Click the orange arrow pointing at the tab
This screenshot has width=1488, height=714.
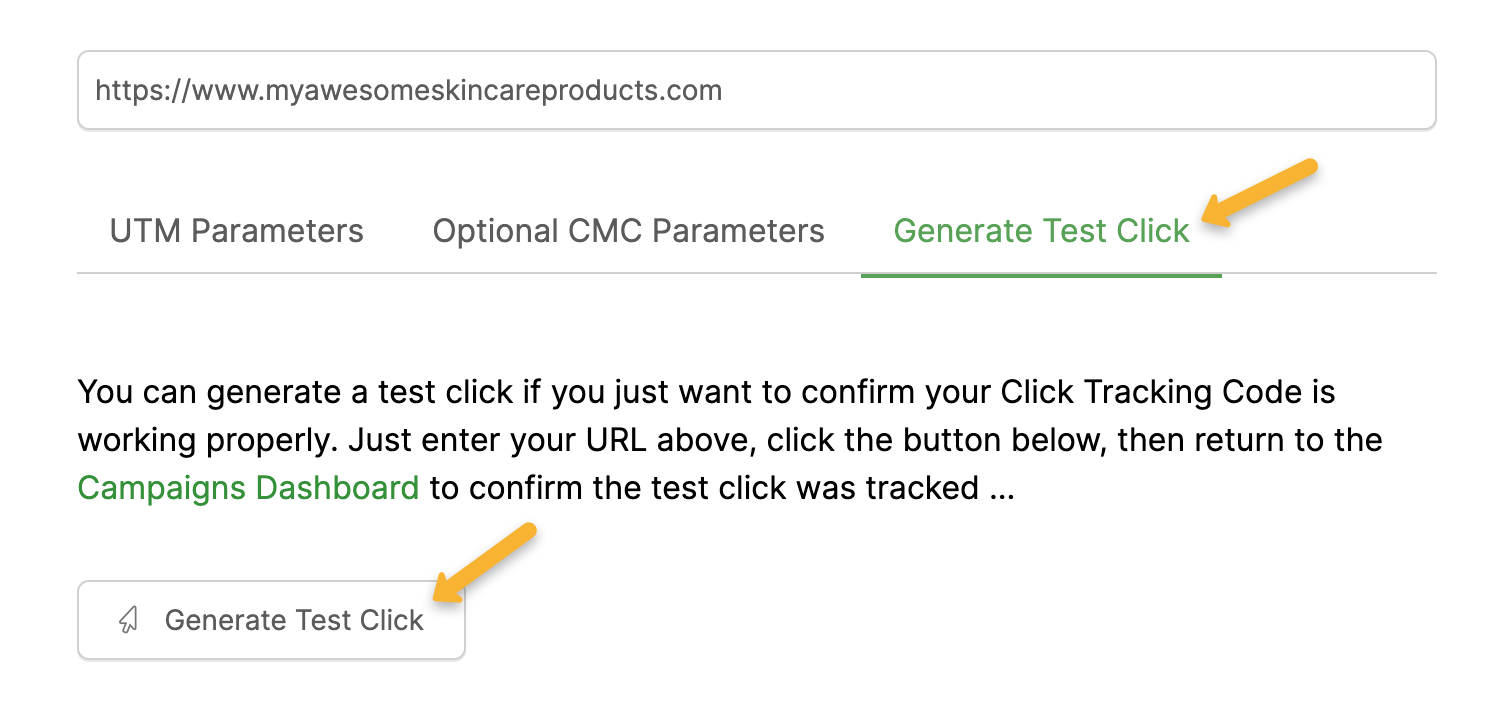[1262, 190]
